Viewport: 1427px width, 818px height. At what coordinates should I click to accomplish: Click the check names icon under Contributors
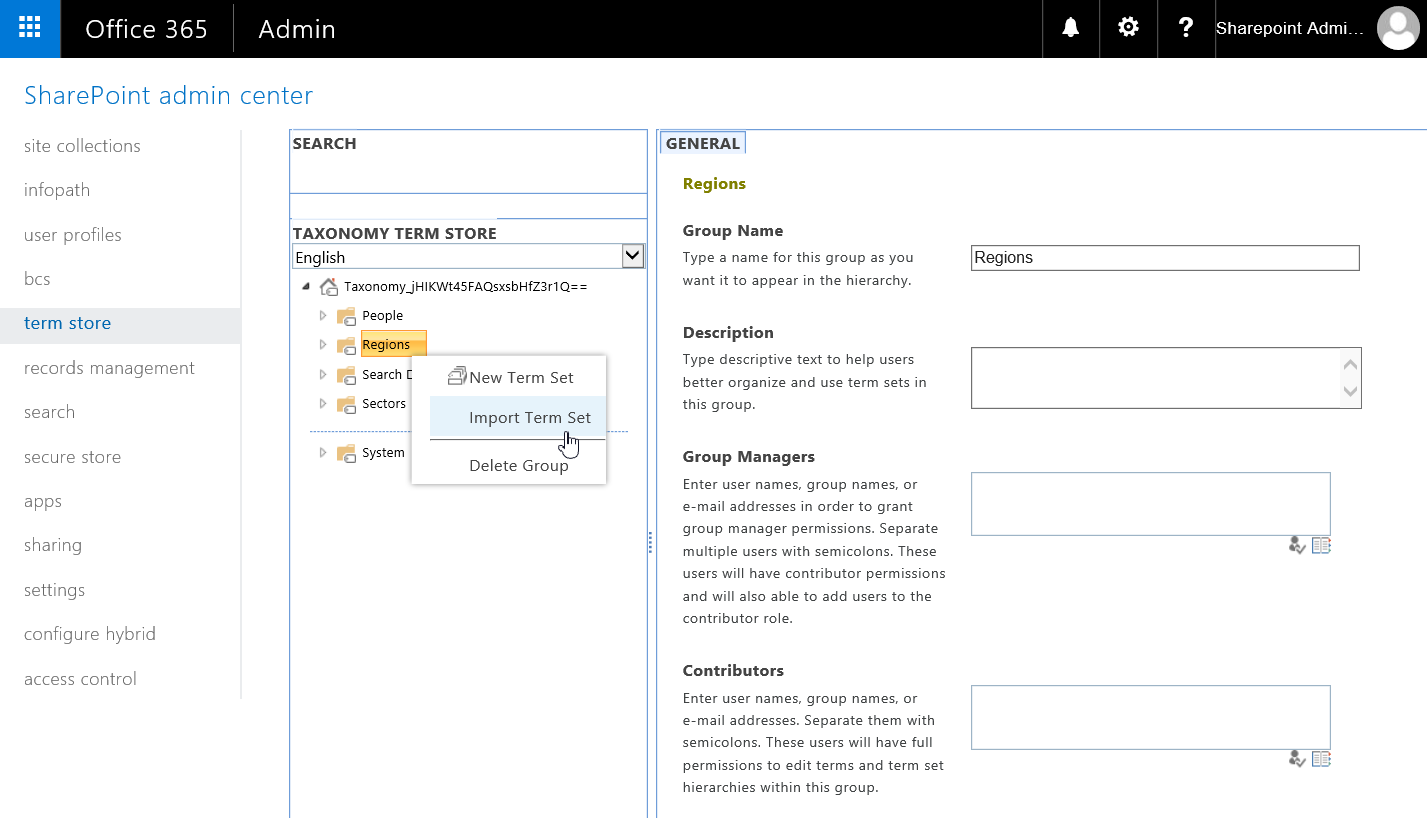(x=1297, y=759)
